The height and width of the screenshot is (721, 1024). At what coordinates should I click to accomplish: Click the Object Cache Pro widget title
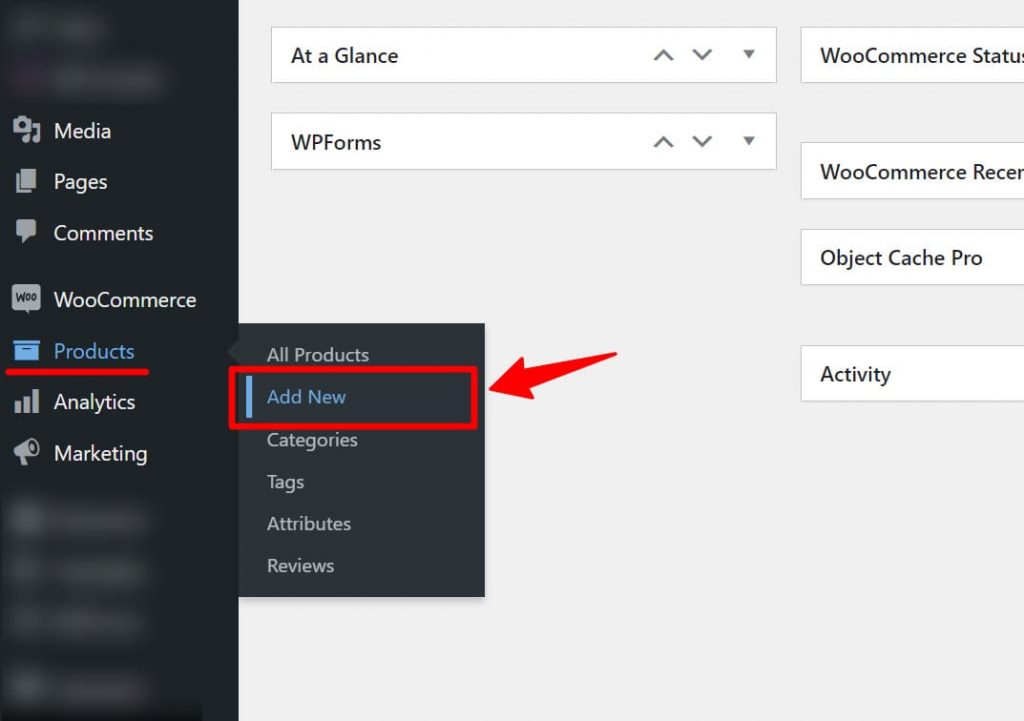click(x=901, y=258)
